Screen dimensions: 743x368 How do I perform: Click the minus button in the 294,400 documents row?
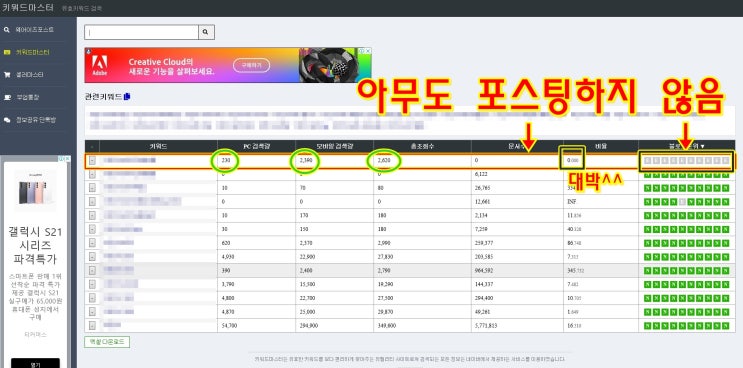click(x=92, y=298)
